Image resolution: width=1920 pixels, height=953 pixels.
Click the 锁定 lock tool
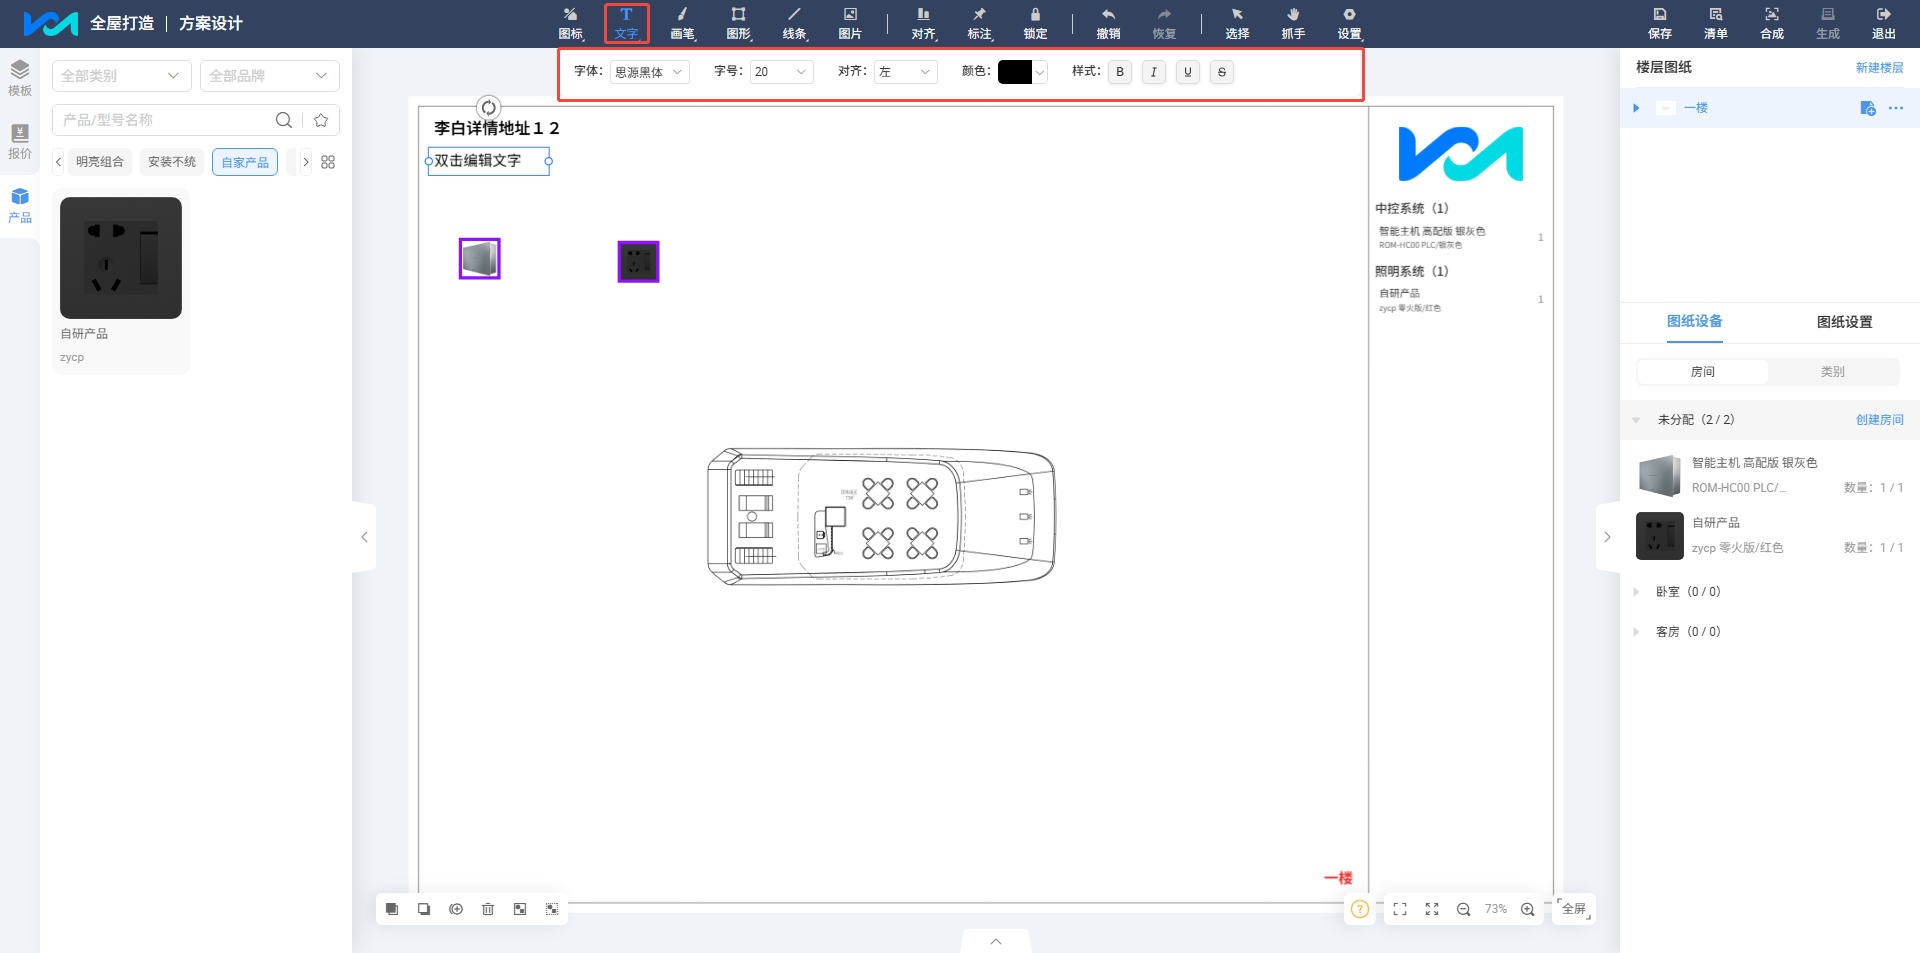1035,23
